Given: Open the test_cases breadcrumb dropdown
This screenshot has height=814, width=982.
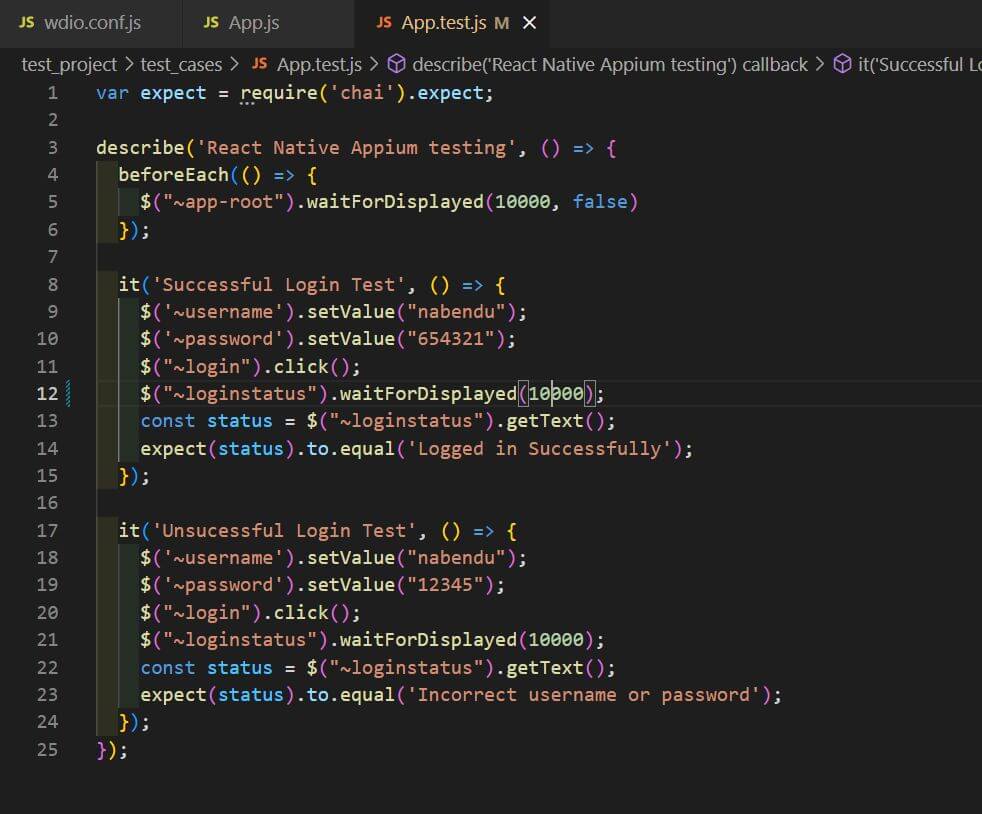Looking at the screenshot, I should [180, 64].
